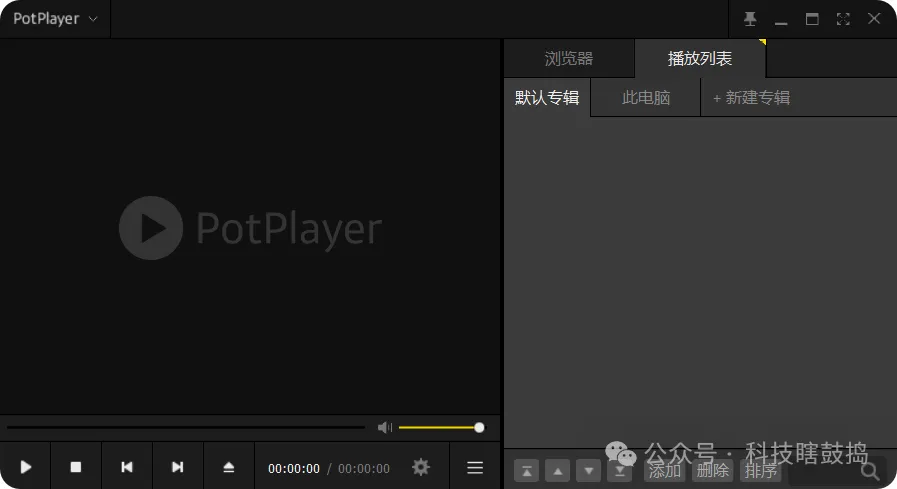
Task: Select the 默认专辑 album tab
Action: point(547,97)
